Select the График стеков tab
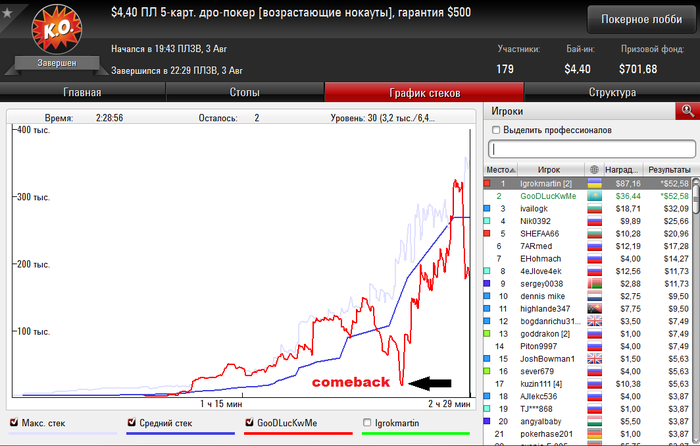Image resolution: width=700 pixels, height=446 pixels. coord(424,92)
